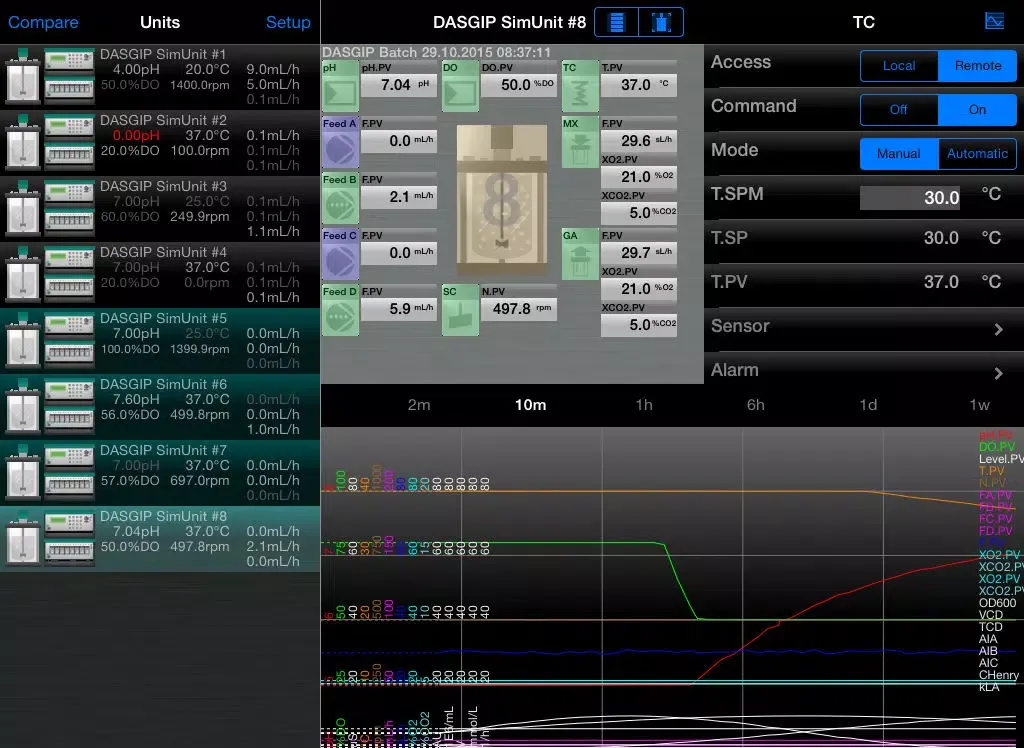1024x748 pixels.
Task: Click the Feed D 5.9 mL/h value
Action: pos(399,308)
